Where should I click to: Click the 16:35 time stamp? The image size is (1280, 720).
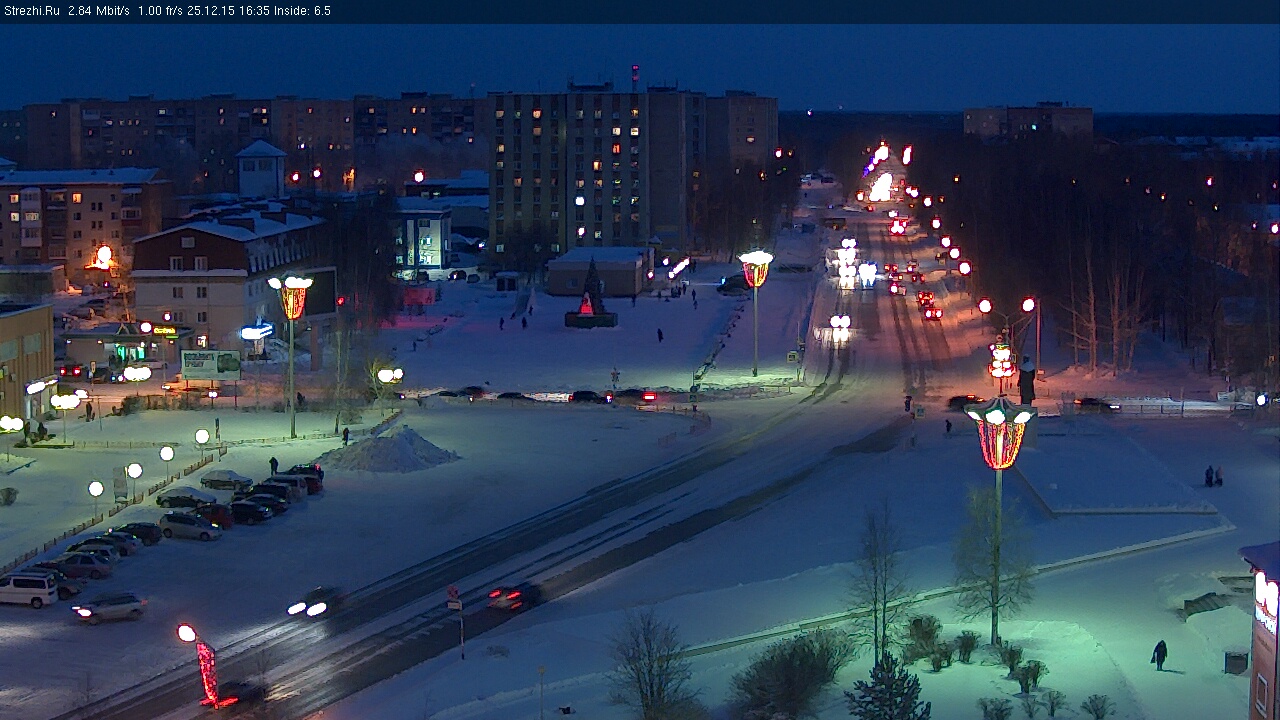256,11
